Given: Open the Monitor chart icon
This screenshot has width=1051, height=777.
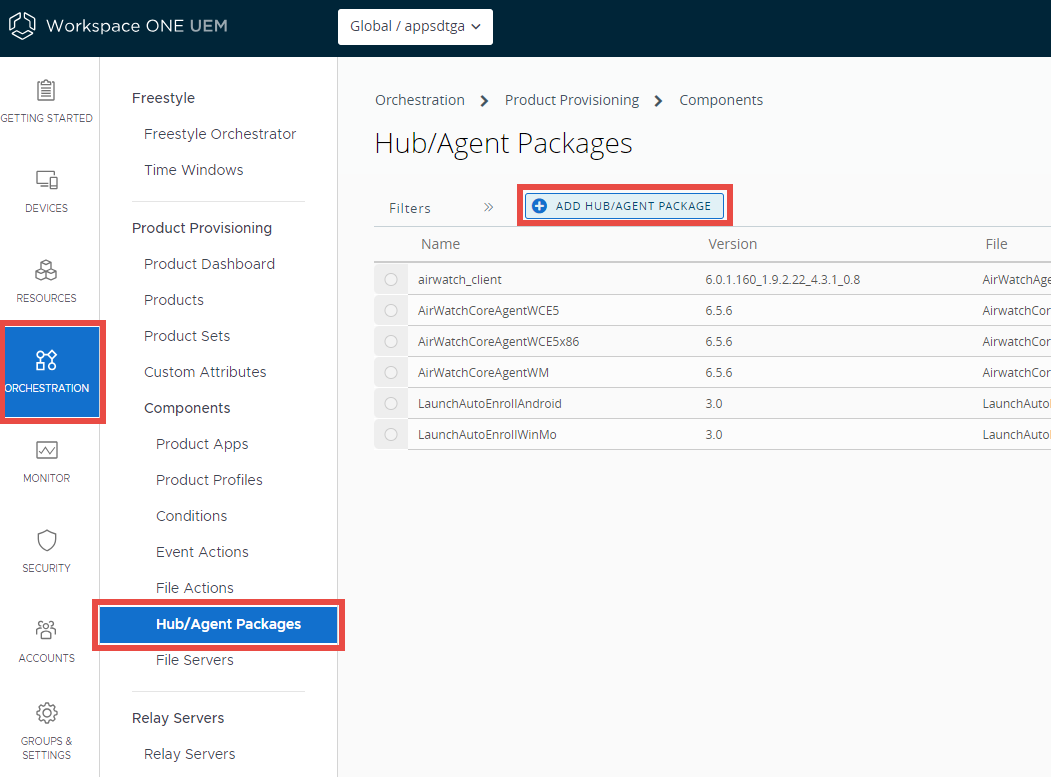Looking at the screenshot, I should coord(46,450).
